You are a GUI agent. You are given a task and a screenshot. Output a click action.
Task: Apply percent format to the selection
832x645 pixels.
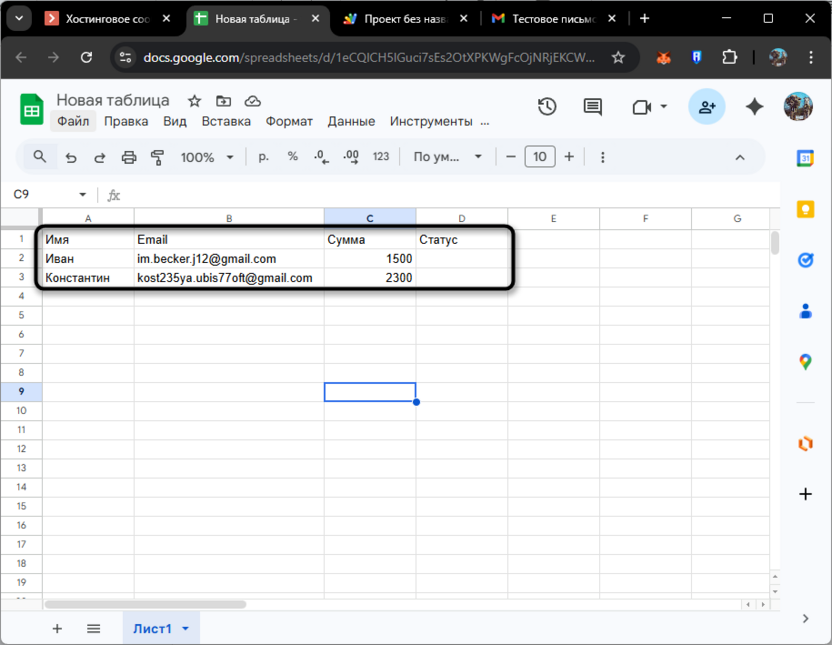(292, 157)
